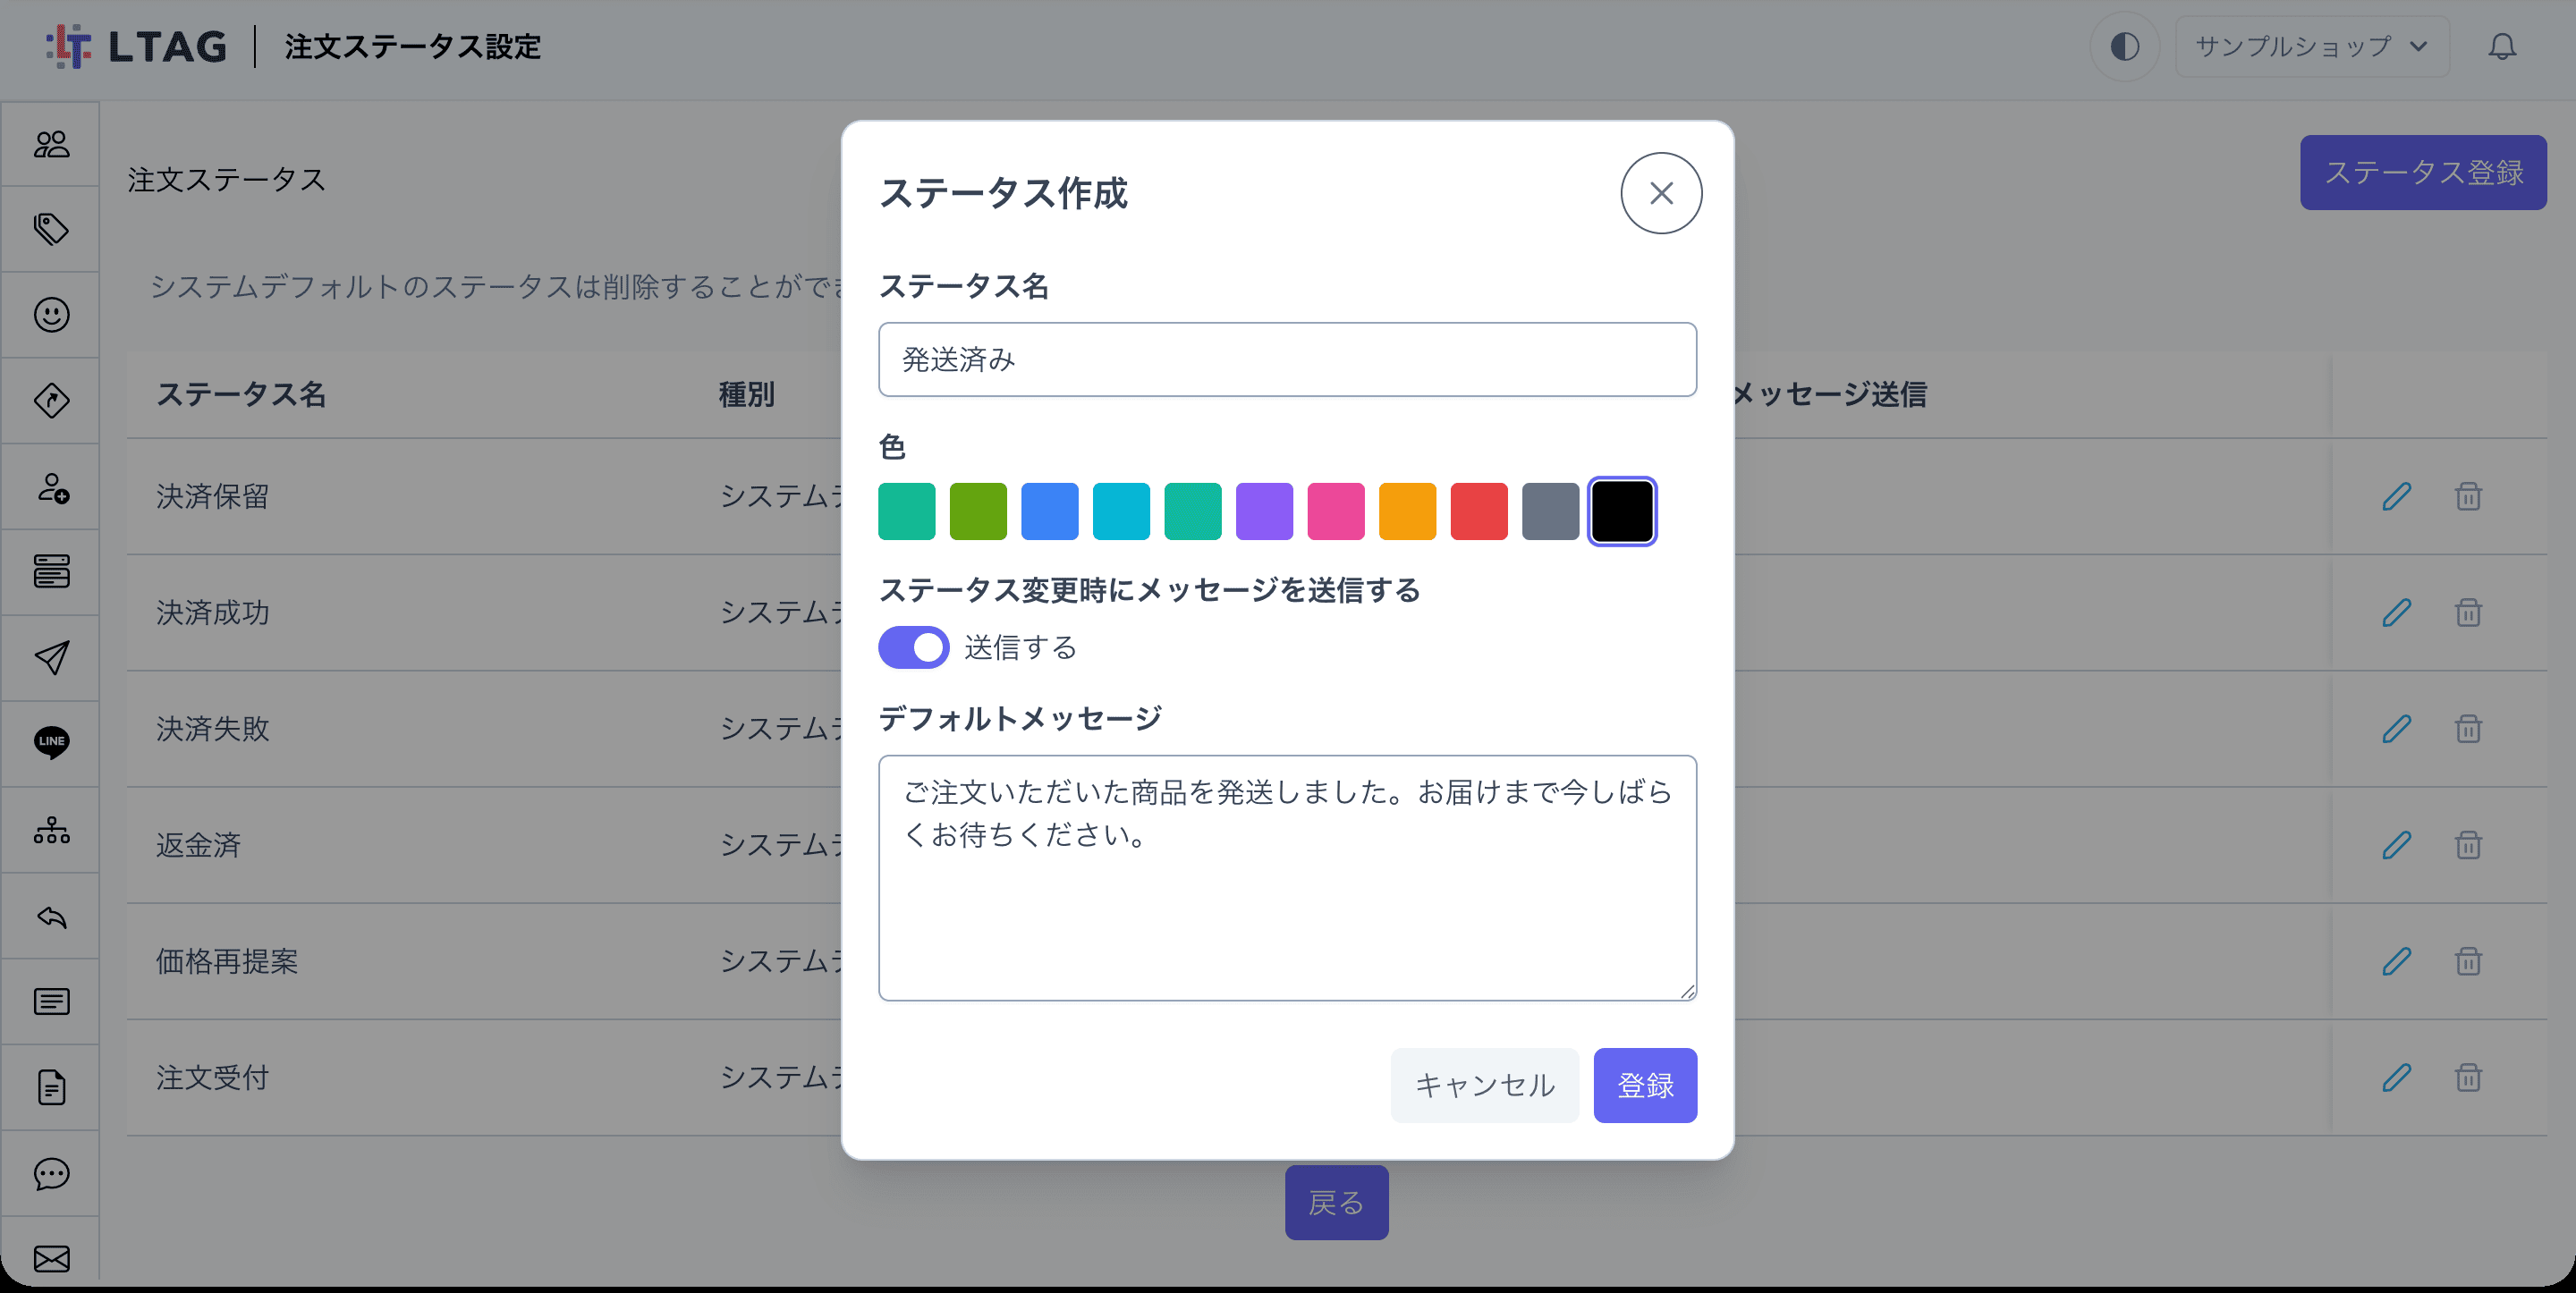
Task: Edit the 決済保留 status row
Action: coord(2397,496)
